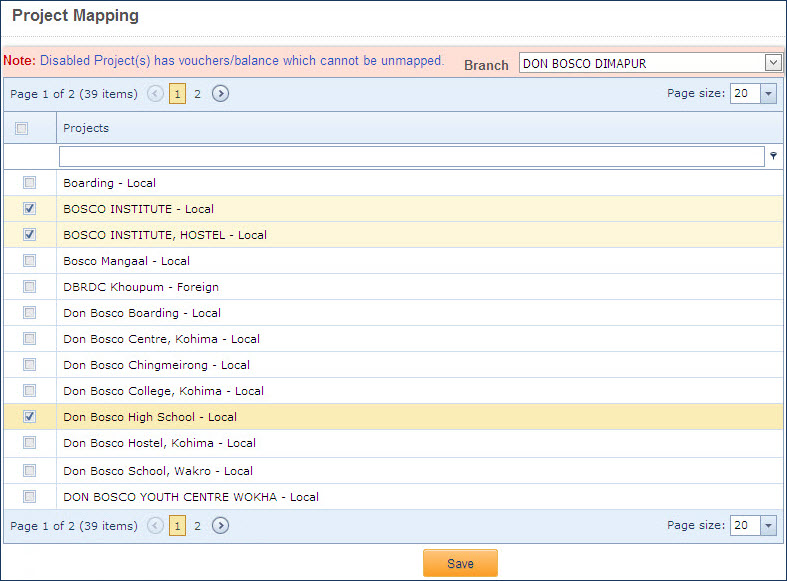Open the bottom Page size dropdown
787x581 pixels.
coord(768,525)
